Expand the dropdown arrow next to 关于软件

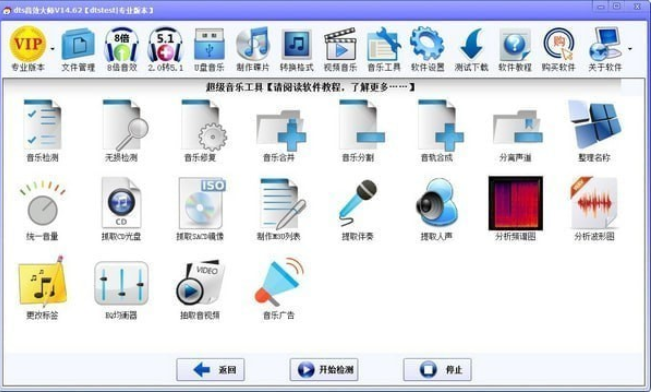coord(630,49)
